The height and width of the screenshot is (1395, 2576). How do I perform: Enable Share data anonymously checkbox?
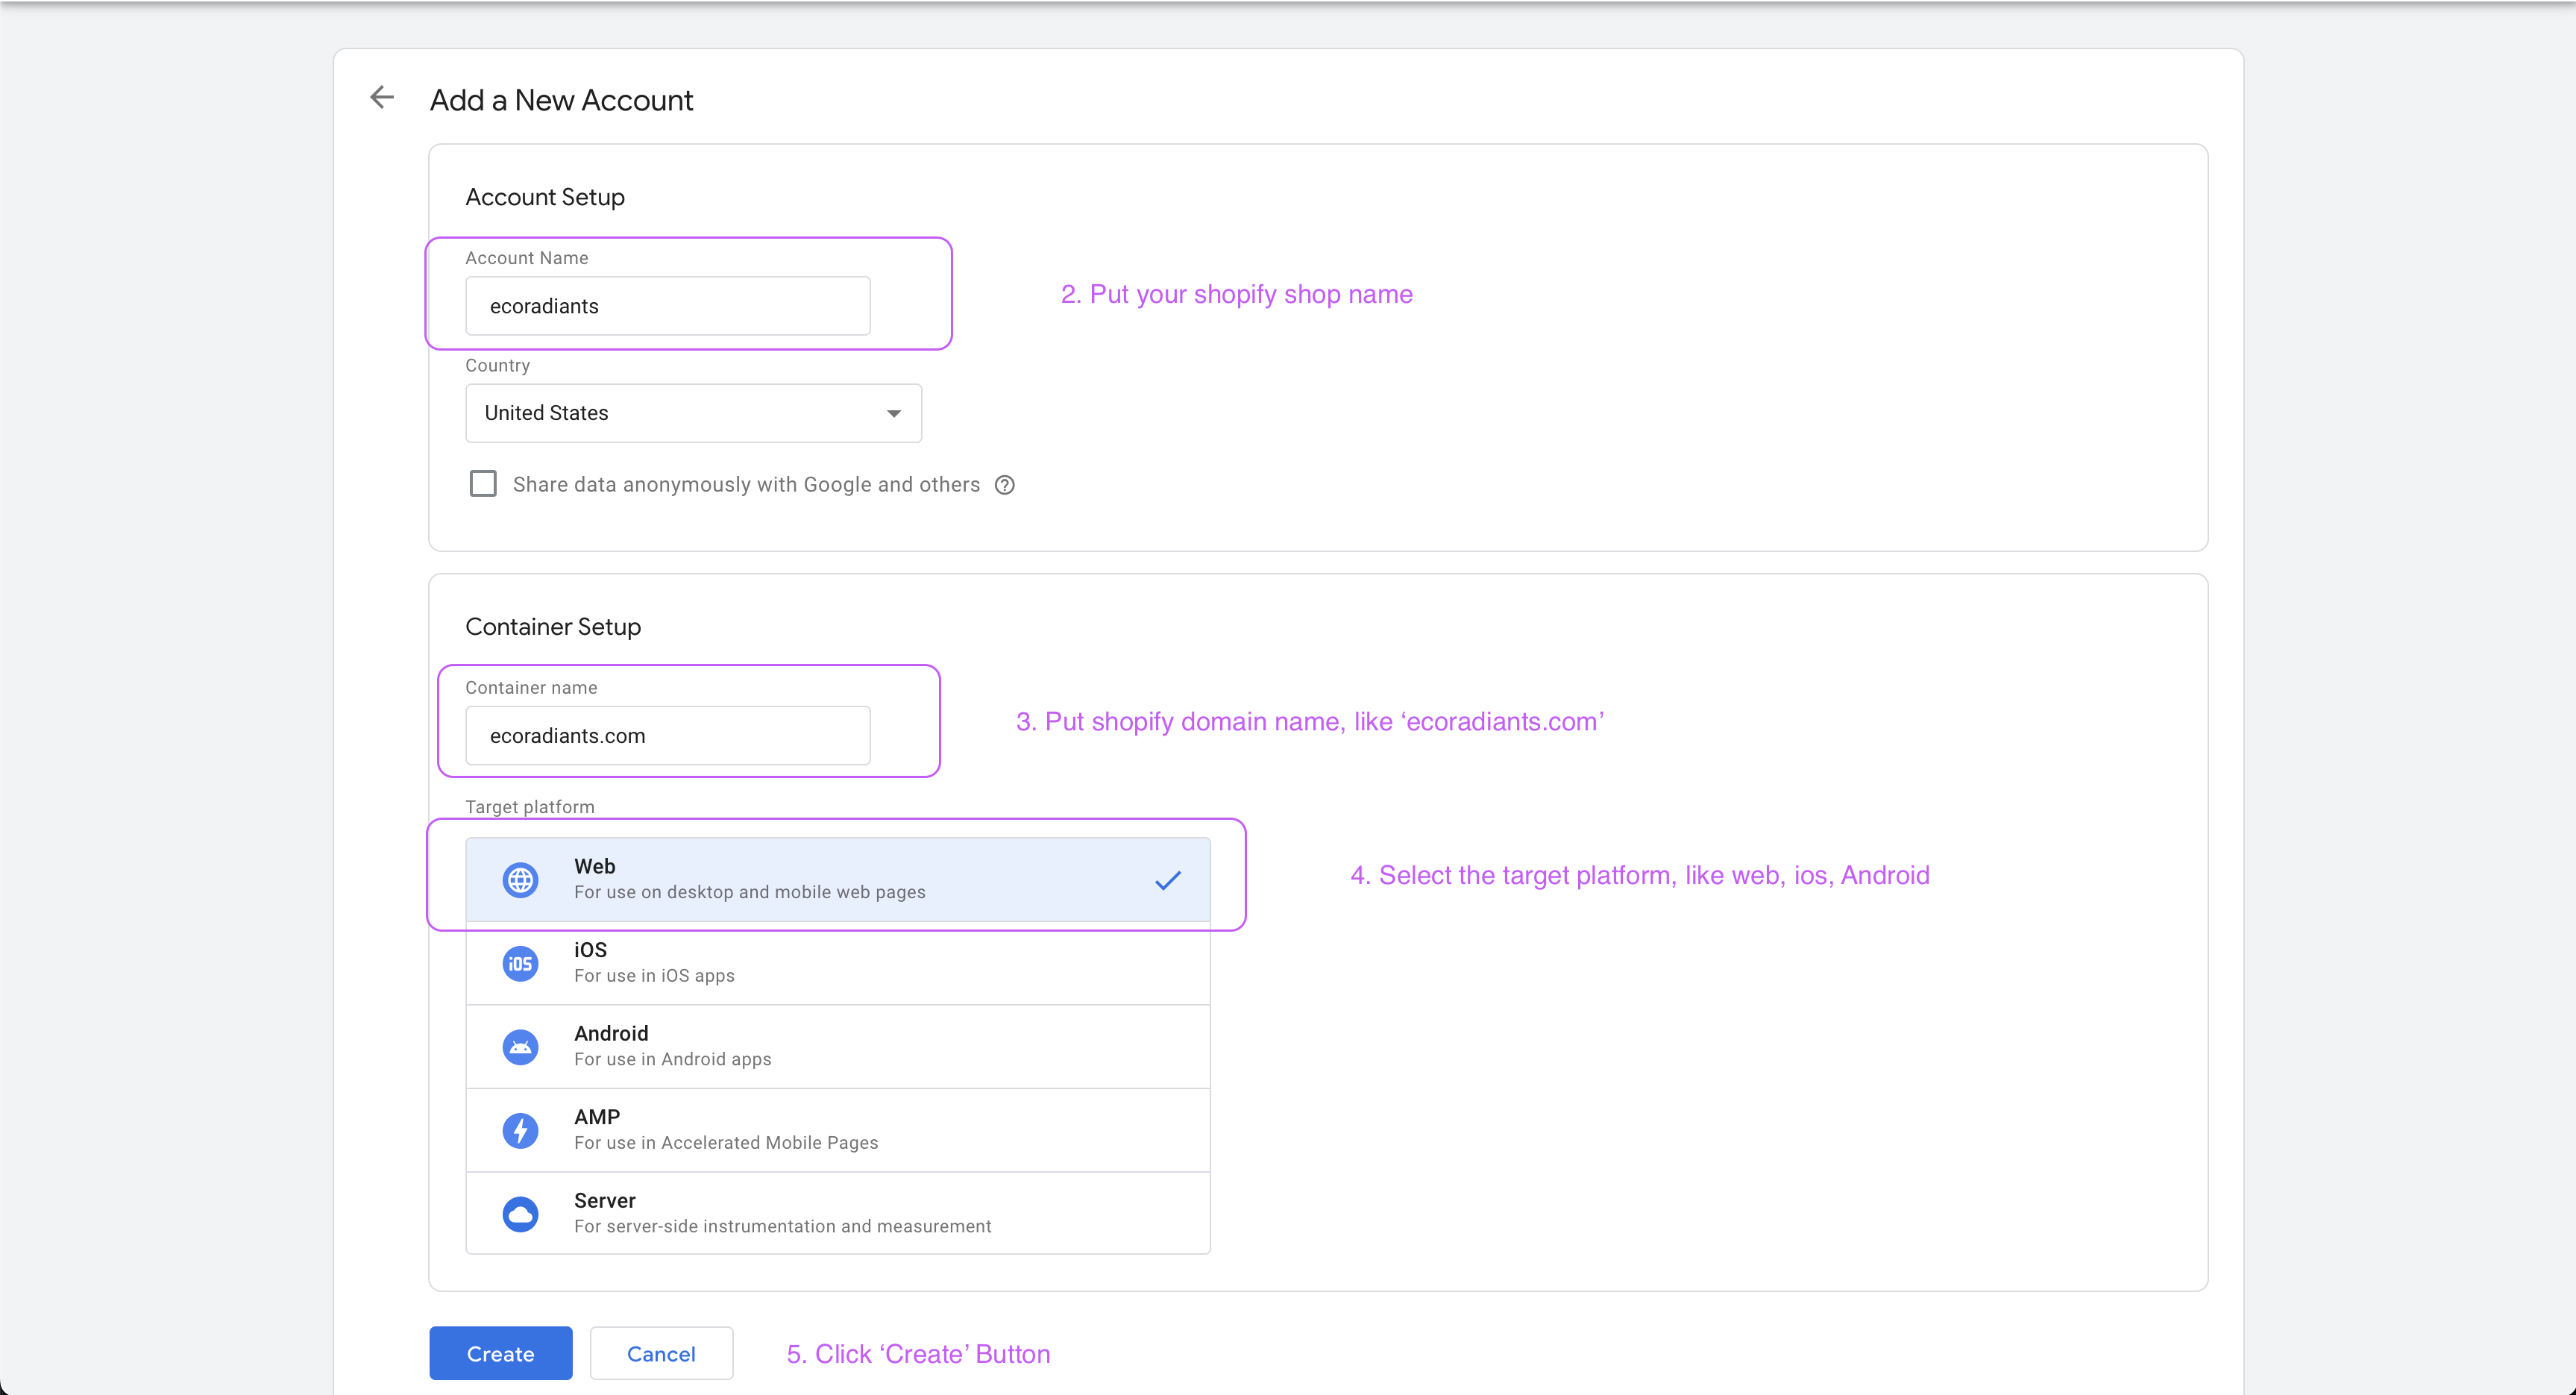click(x=483, y=484)
